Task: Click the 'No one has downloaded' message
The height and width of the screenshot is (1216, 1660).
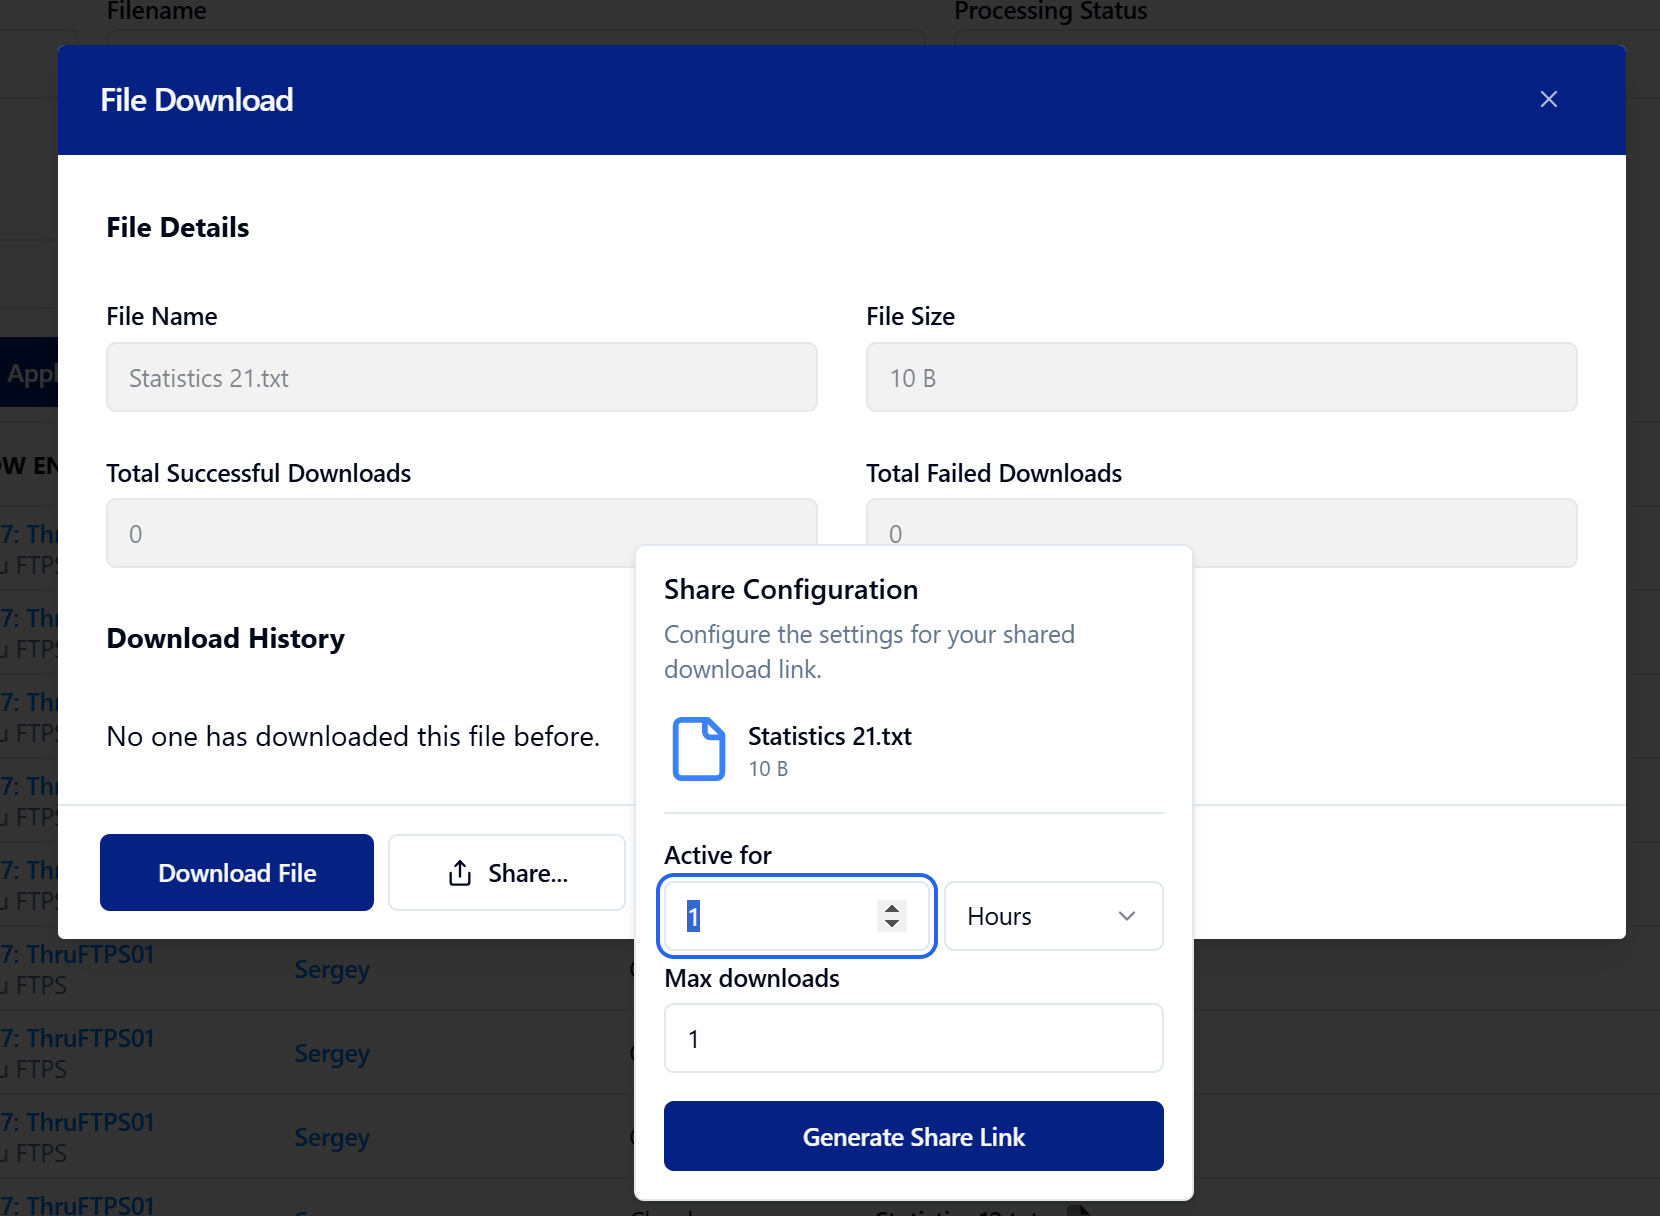Action: click(353, 737)
